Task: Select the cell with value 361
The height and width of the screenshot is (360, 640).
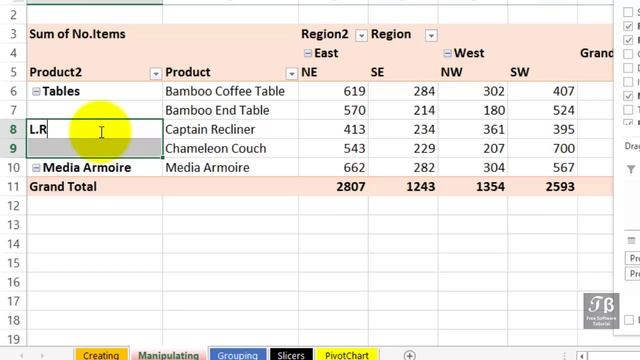Action: (x=473, y=129)
